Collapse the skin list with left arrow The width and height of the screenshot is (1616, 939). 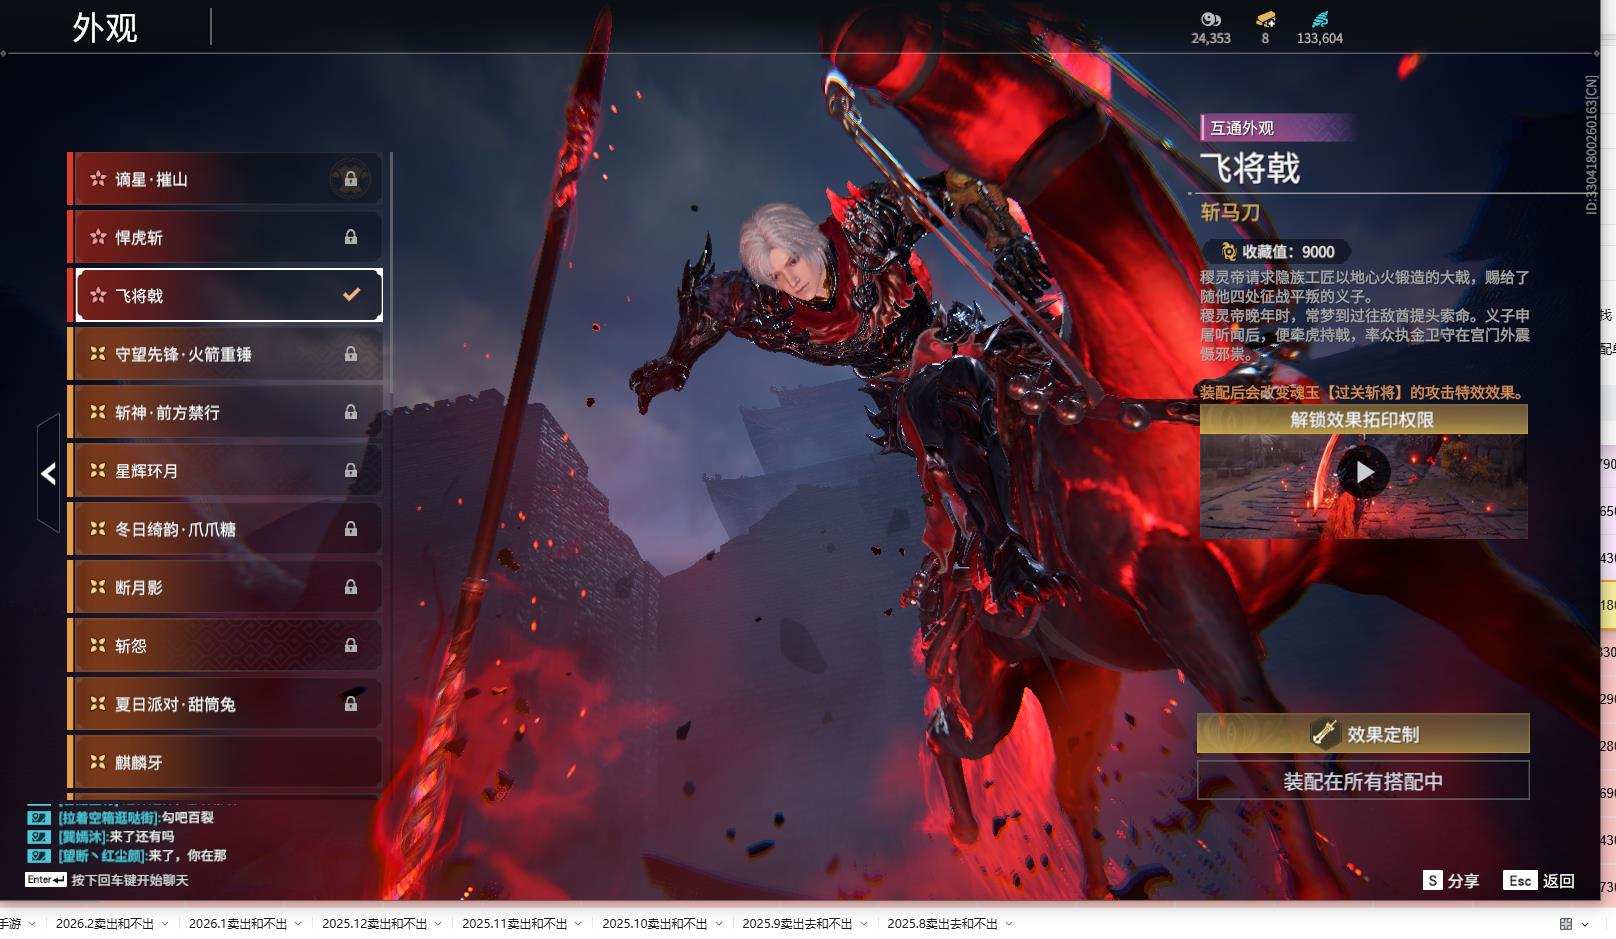48,473
